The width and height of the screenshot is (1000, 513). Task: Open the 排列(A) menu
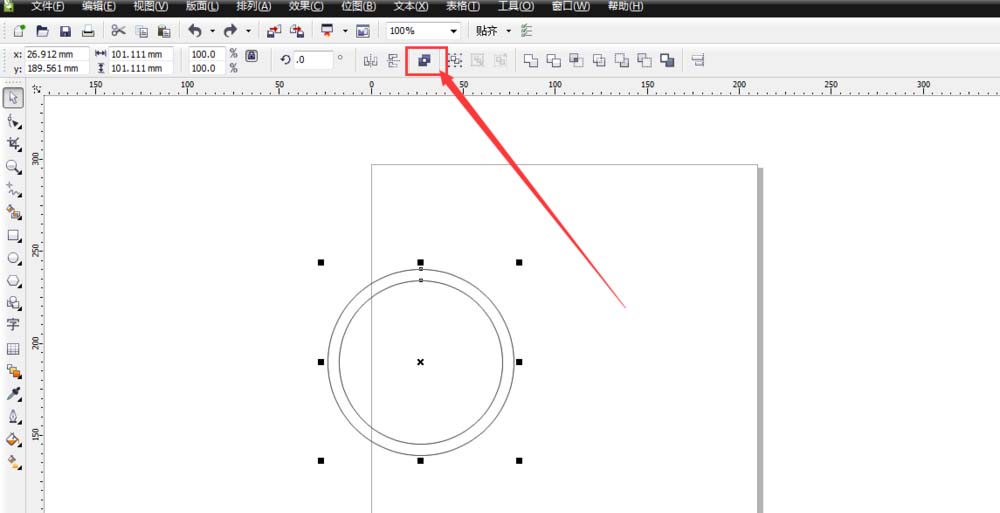(x=254, y=6)
